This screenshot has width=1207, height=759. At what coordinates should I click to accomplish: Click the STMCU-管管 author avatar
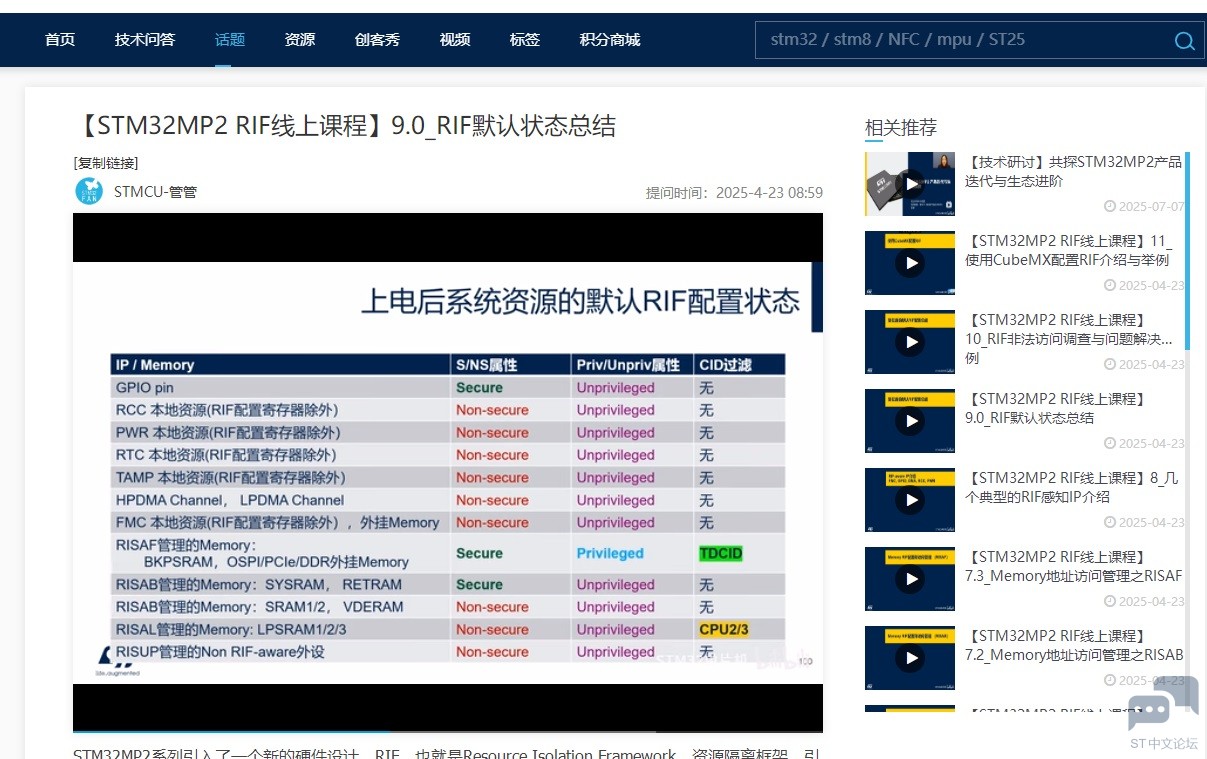pyautogui.click(x=89, y=191)
